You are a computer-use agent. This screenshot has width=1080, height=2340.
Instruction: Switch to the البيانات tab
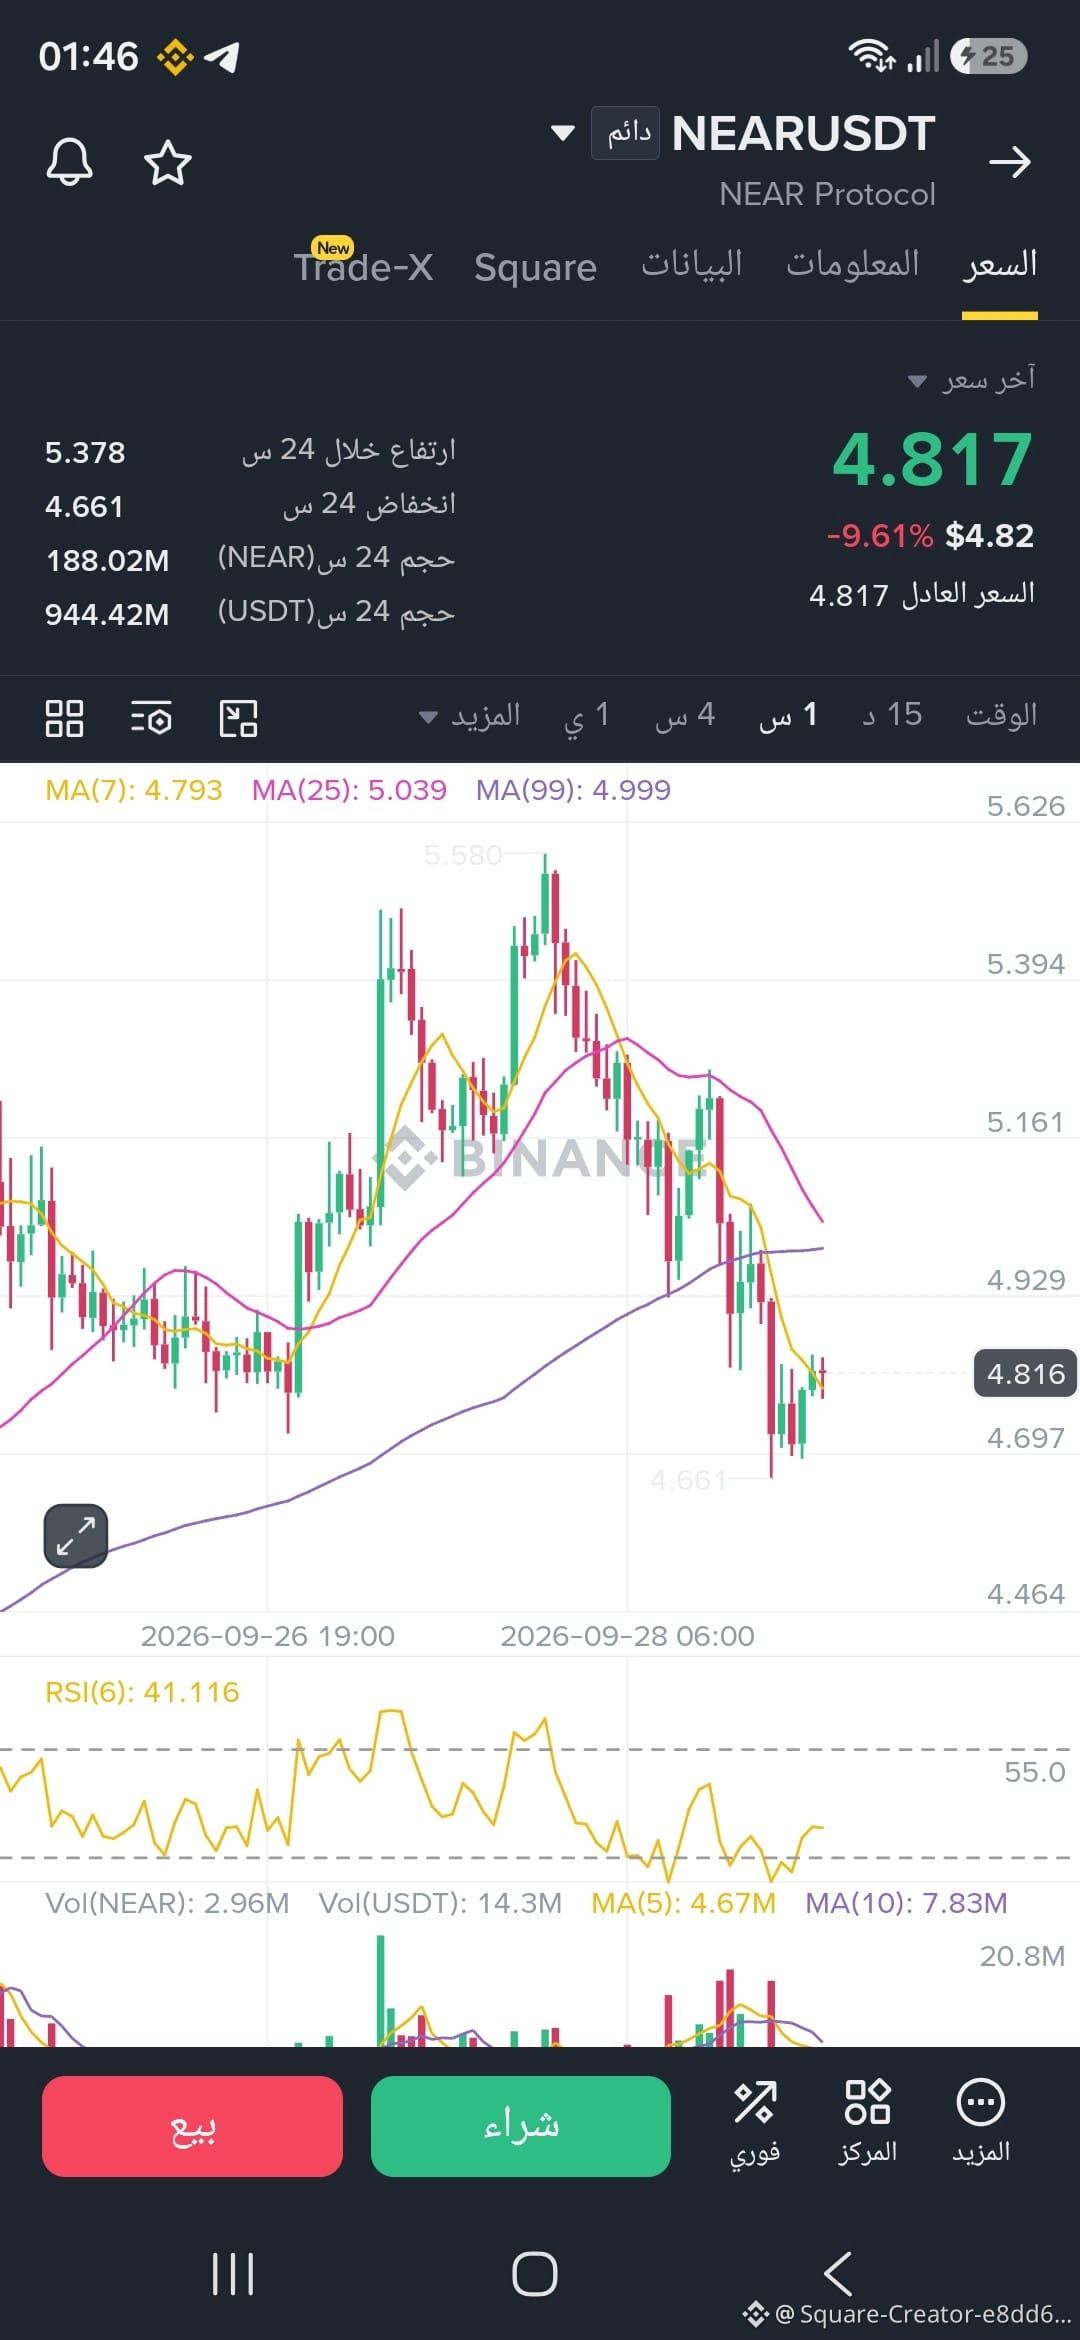coord(692,264)
